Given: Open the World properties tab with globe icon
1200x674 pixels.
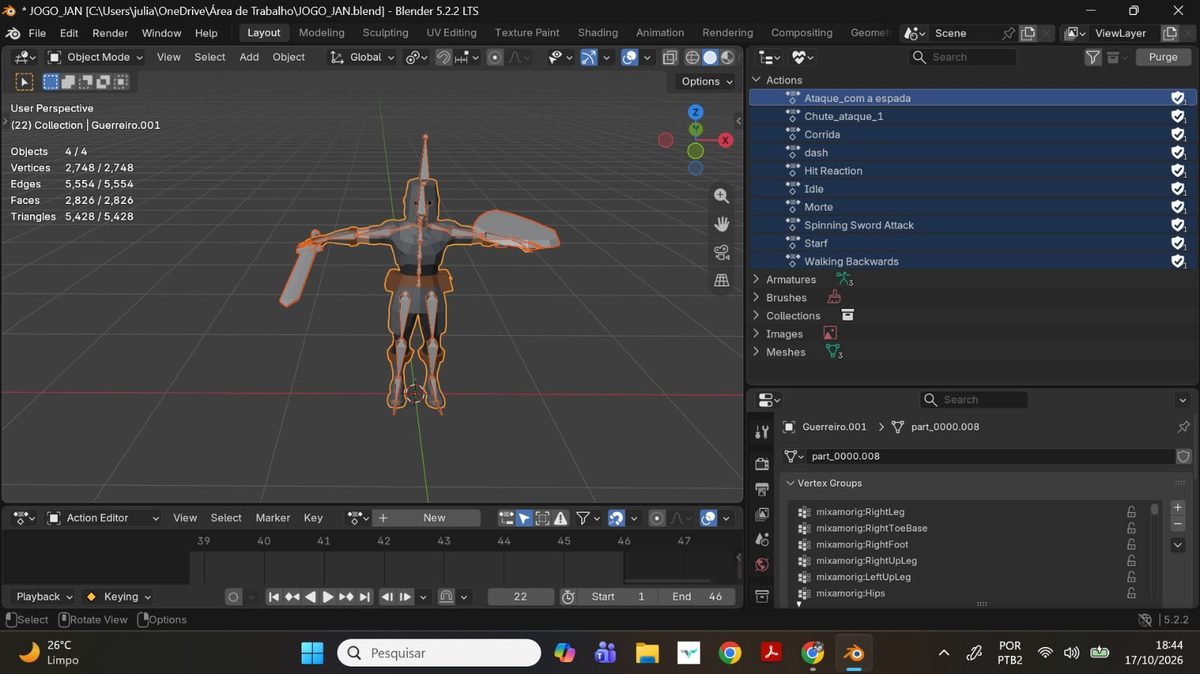Looking at the screenshot, I should (x=762, y=565).
